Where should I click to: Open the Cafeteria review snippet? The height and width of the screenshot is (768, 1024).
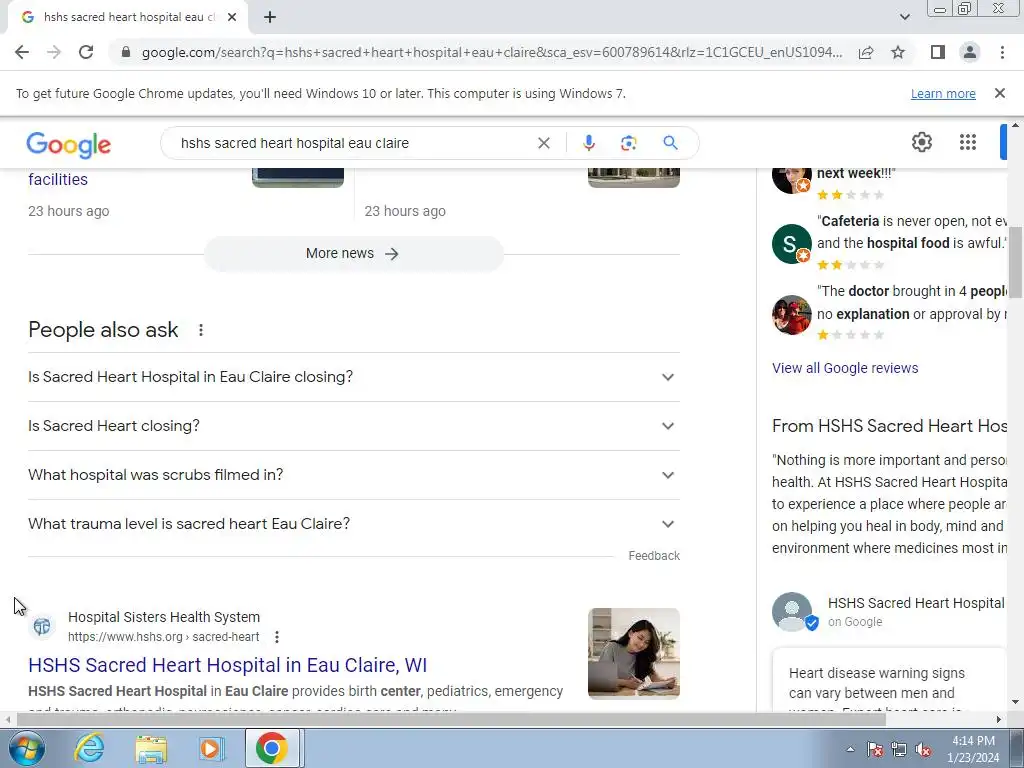point(912,232)
